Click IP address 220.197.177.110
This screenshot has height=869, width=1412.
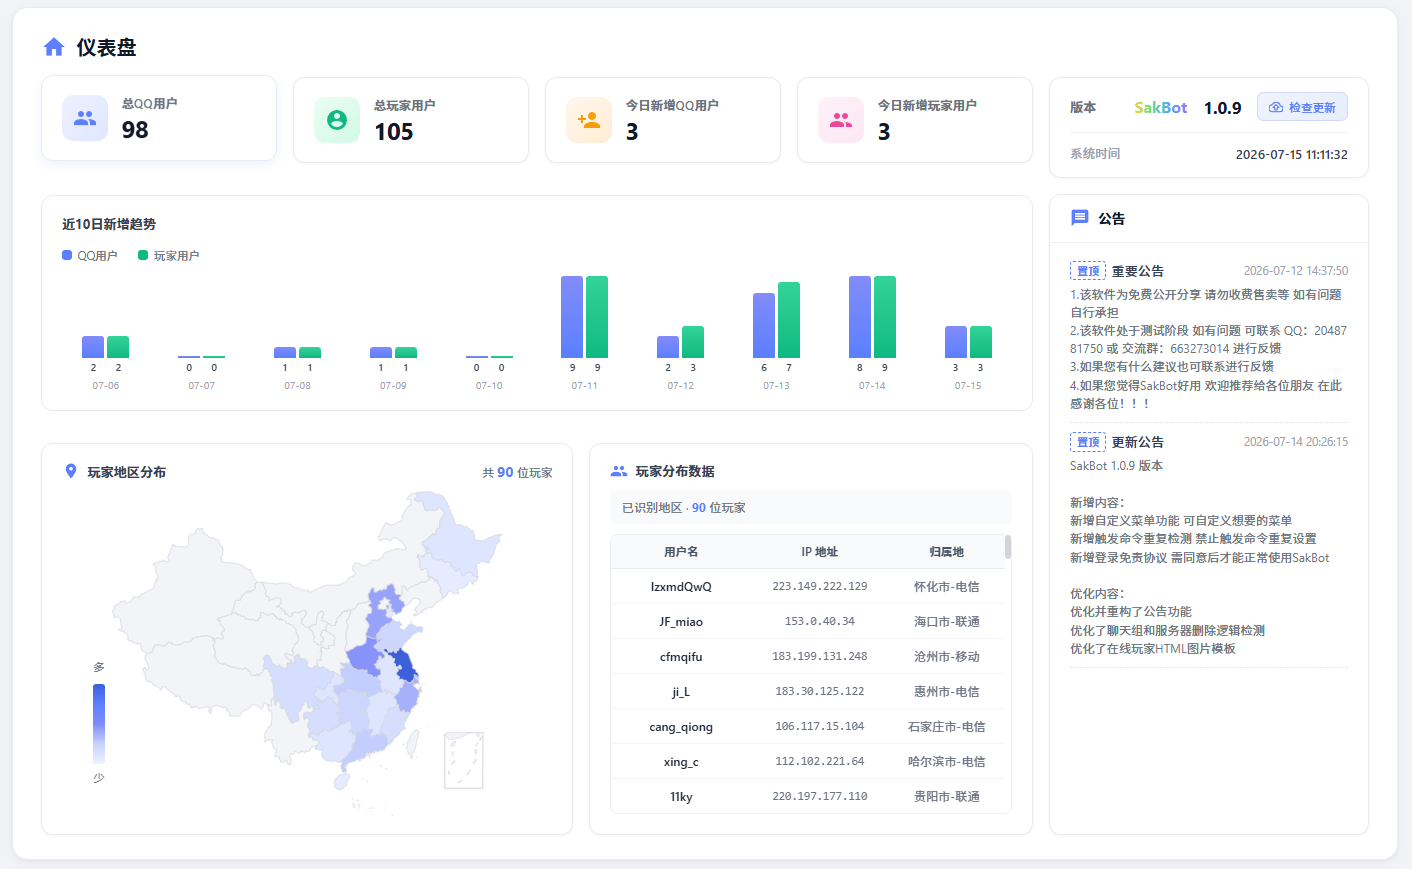[x=820, y=797]
